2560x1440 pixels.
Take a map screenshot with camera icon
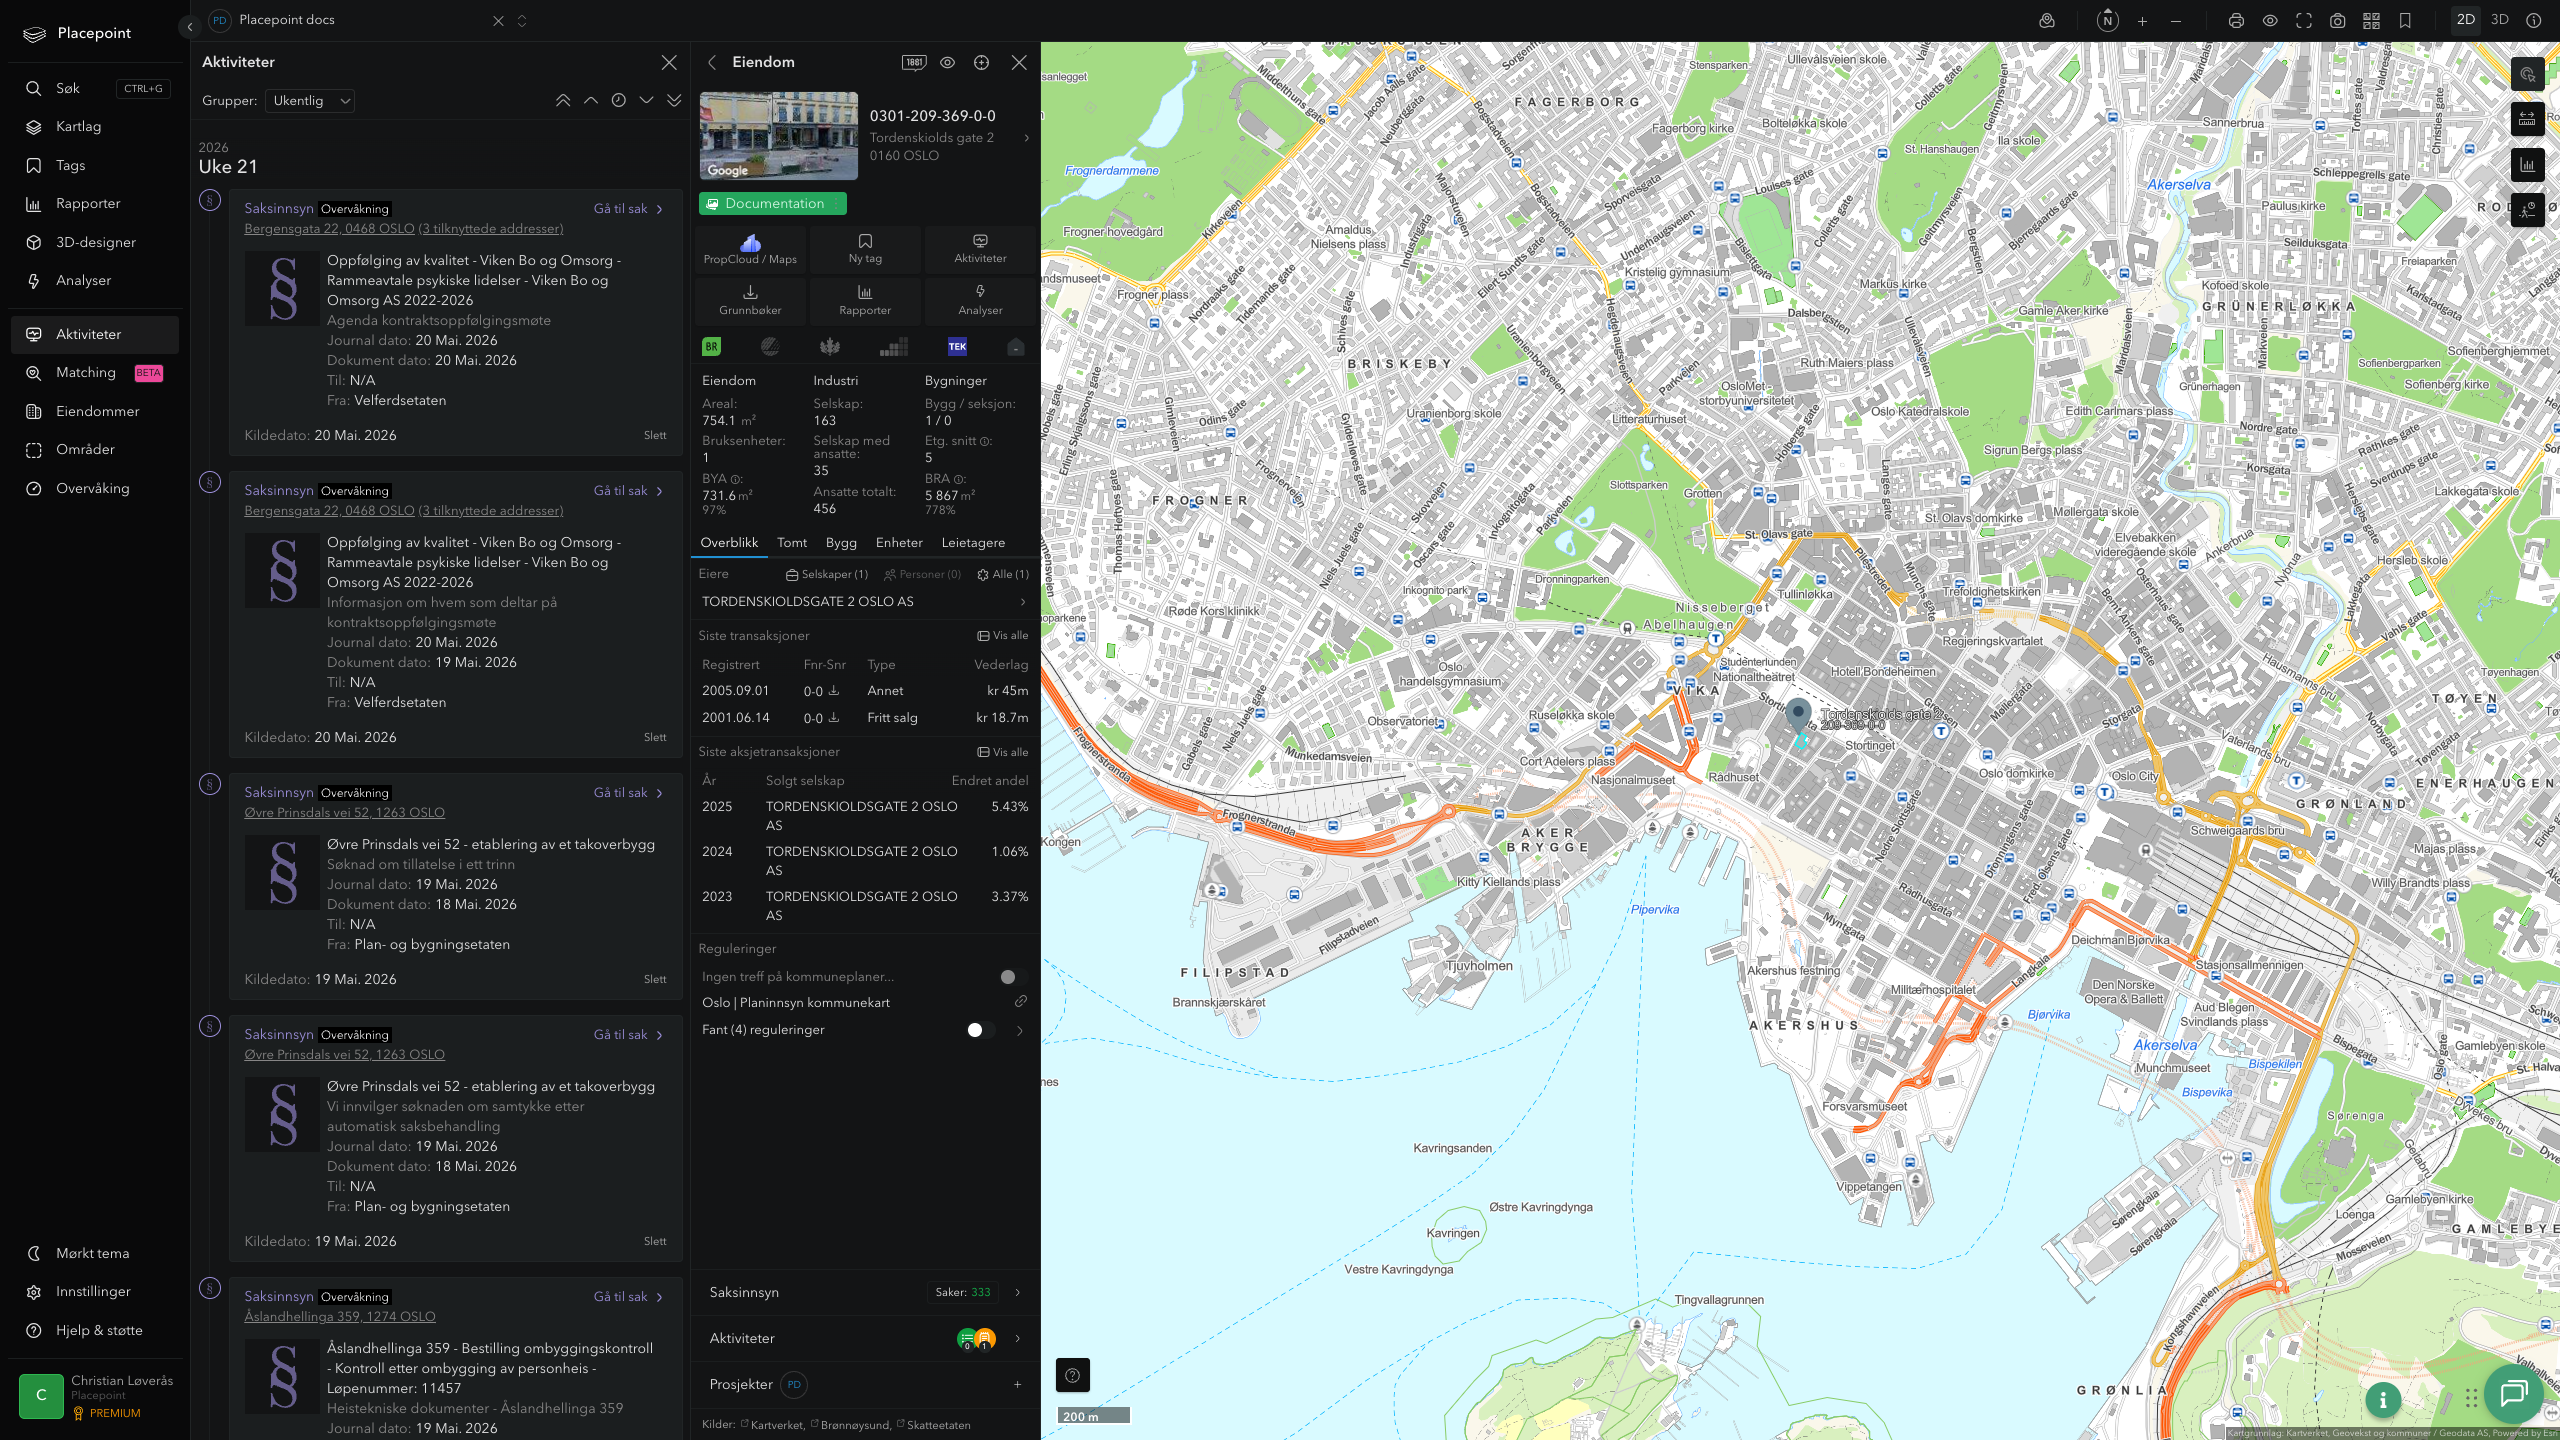2337,21
